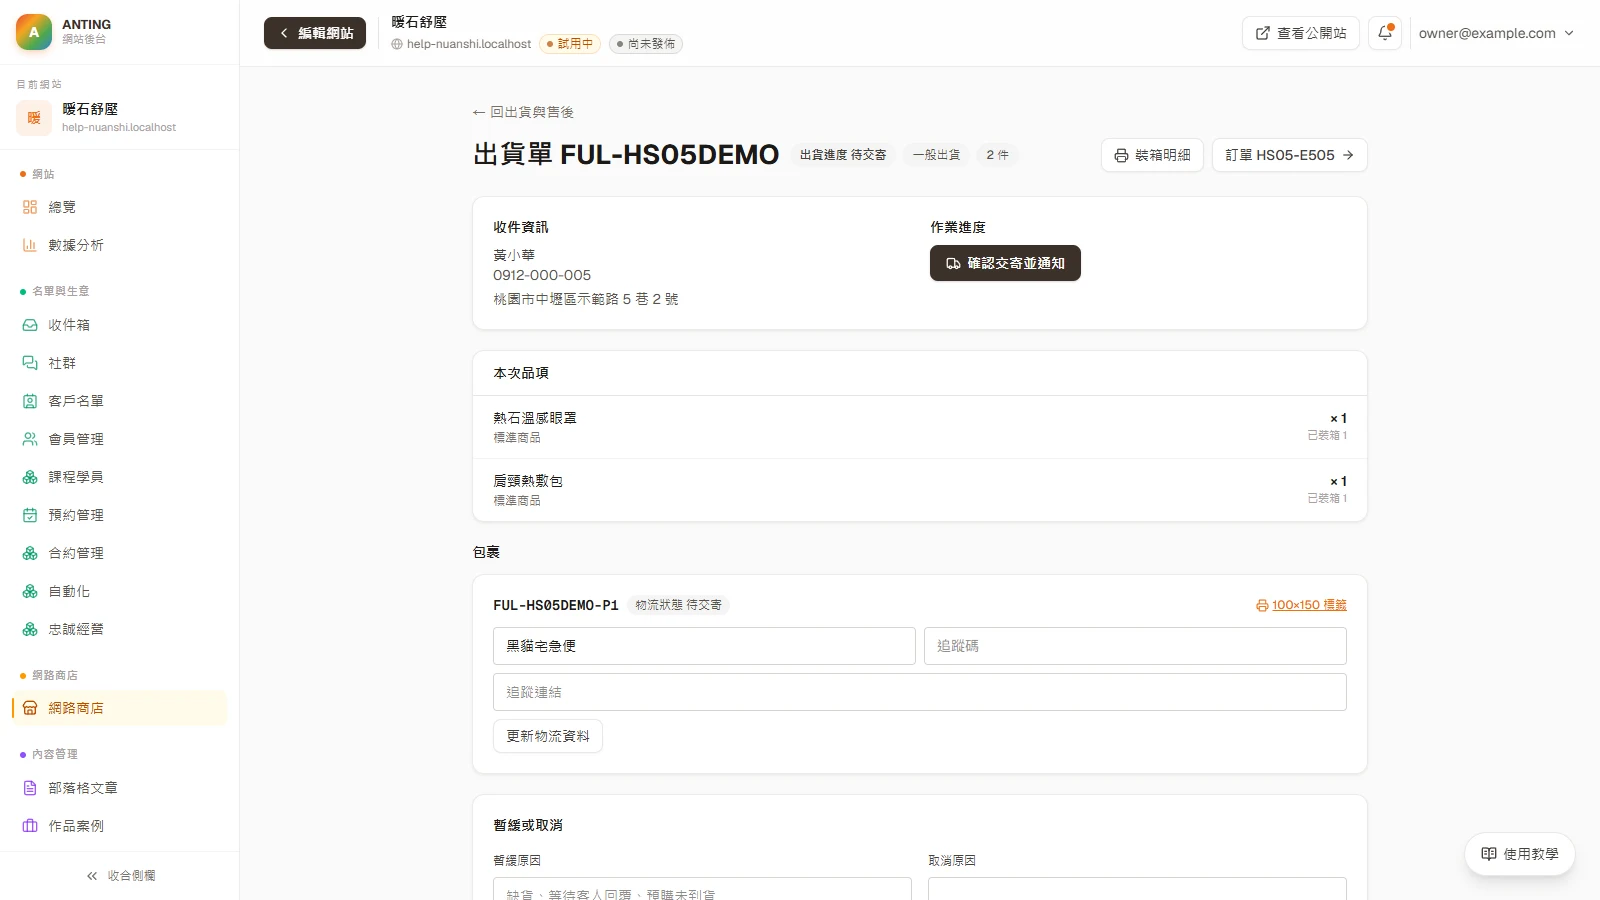Open 總覽 overview in sidebar
Screen dimensions: 1600x900
coord(120,207)
